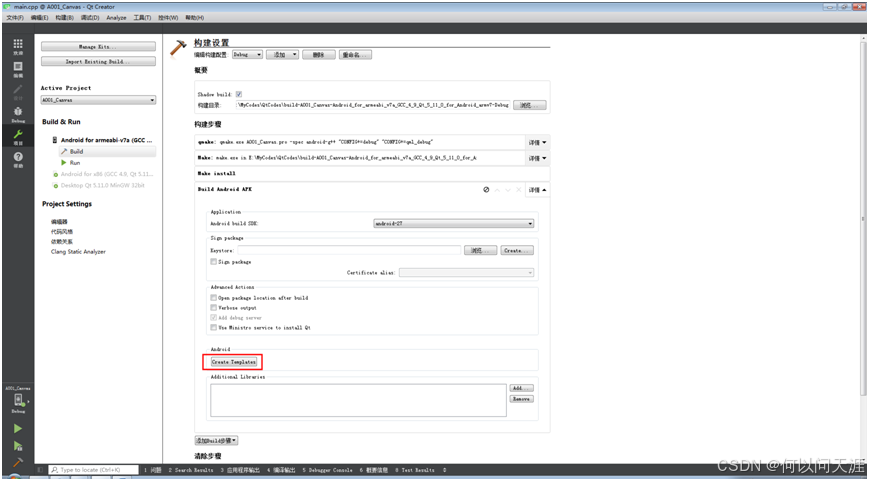Open the 编辑(E) menu
This screenshot has height=481, width=869.
tap(39, 18)
